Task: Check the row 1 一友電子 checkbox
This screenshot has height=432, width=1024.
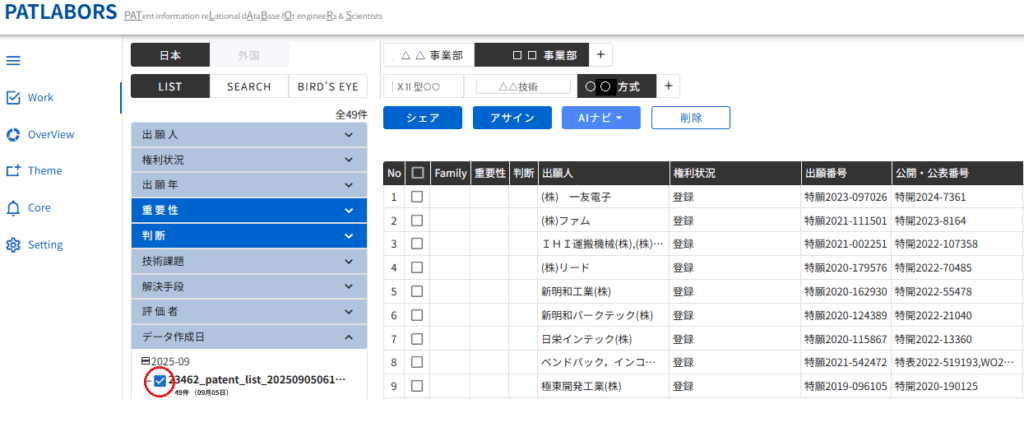Action: tap(417, 197)
